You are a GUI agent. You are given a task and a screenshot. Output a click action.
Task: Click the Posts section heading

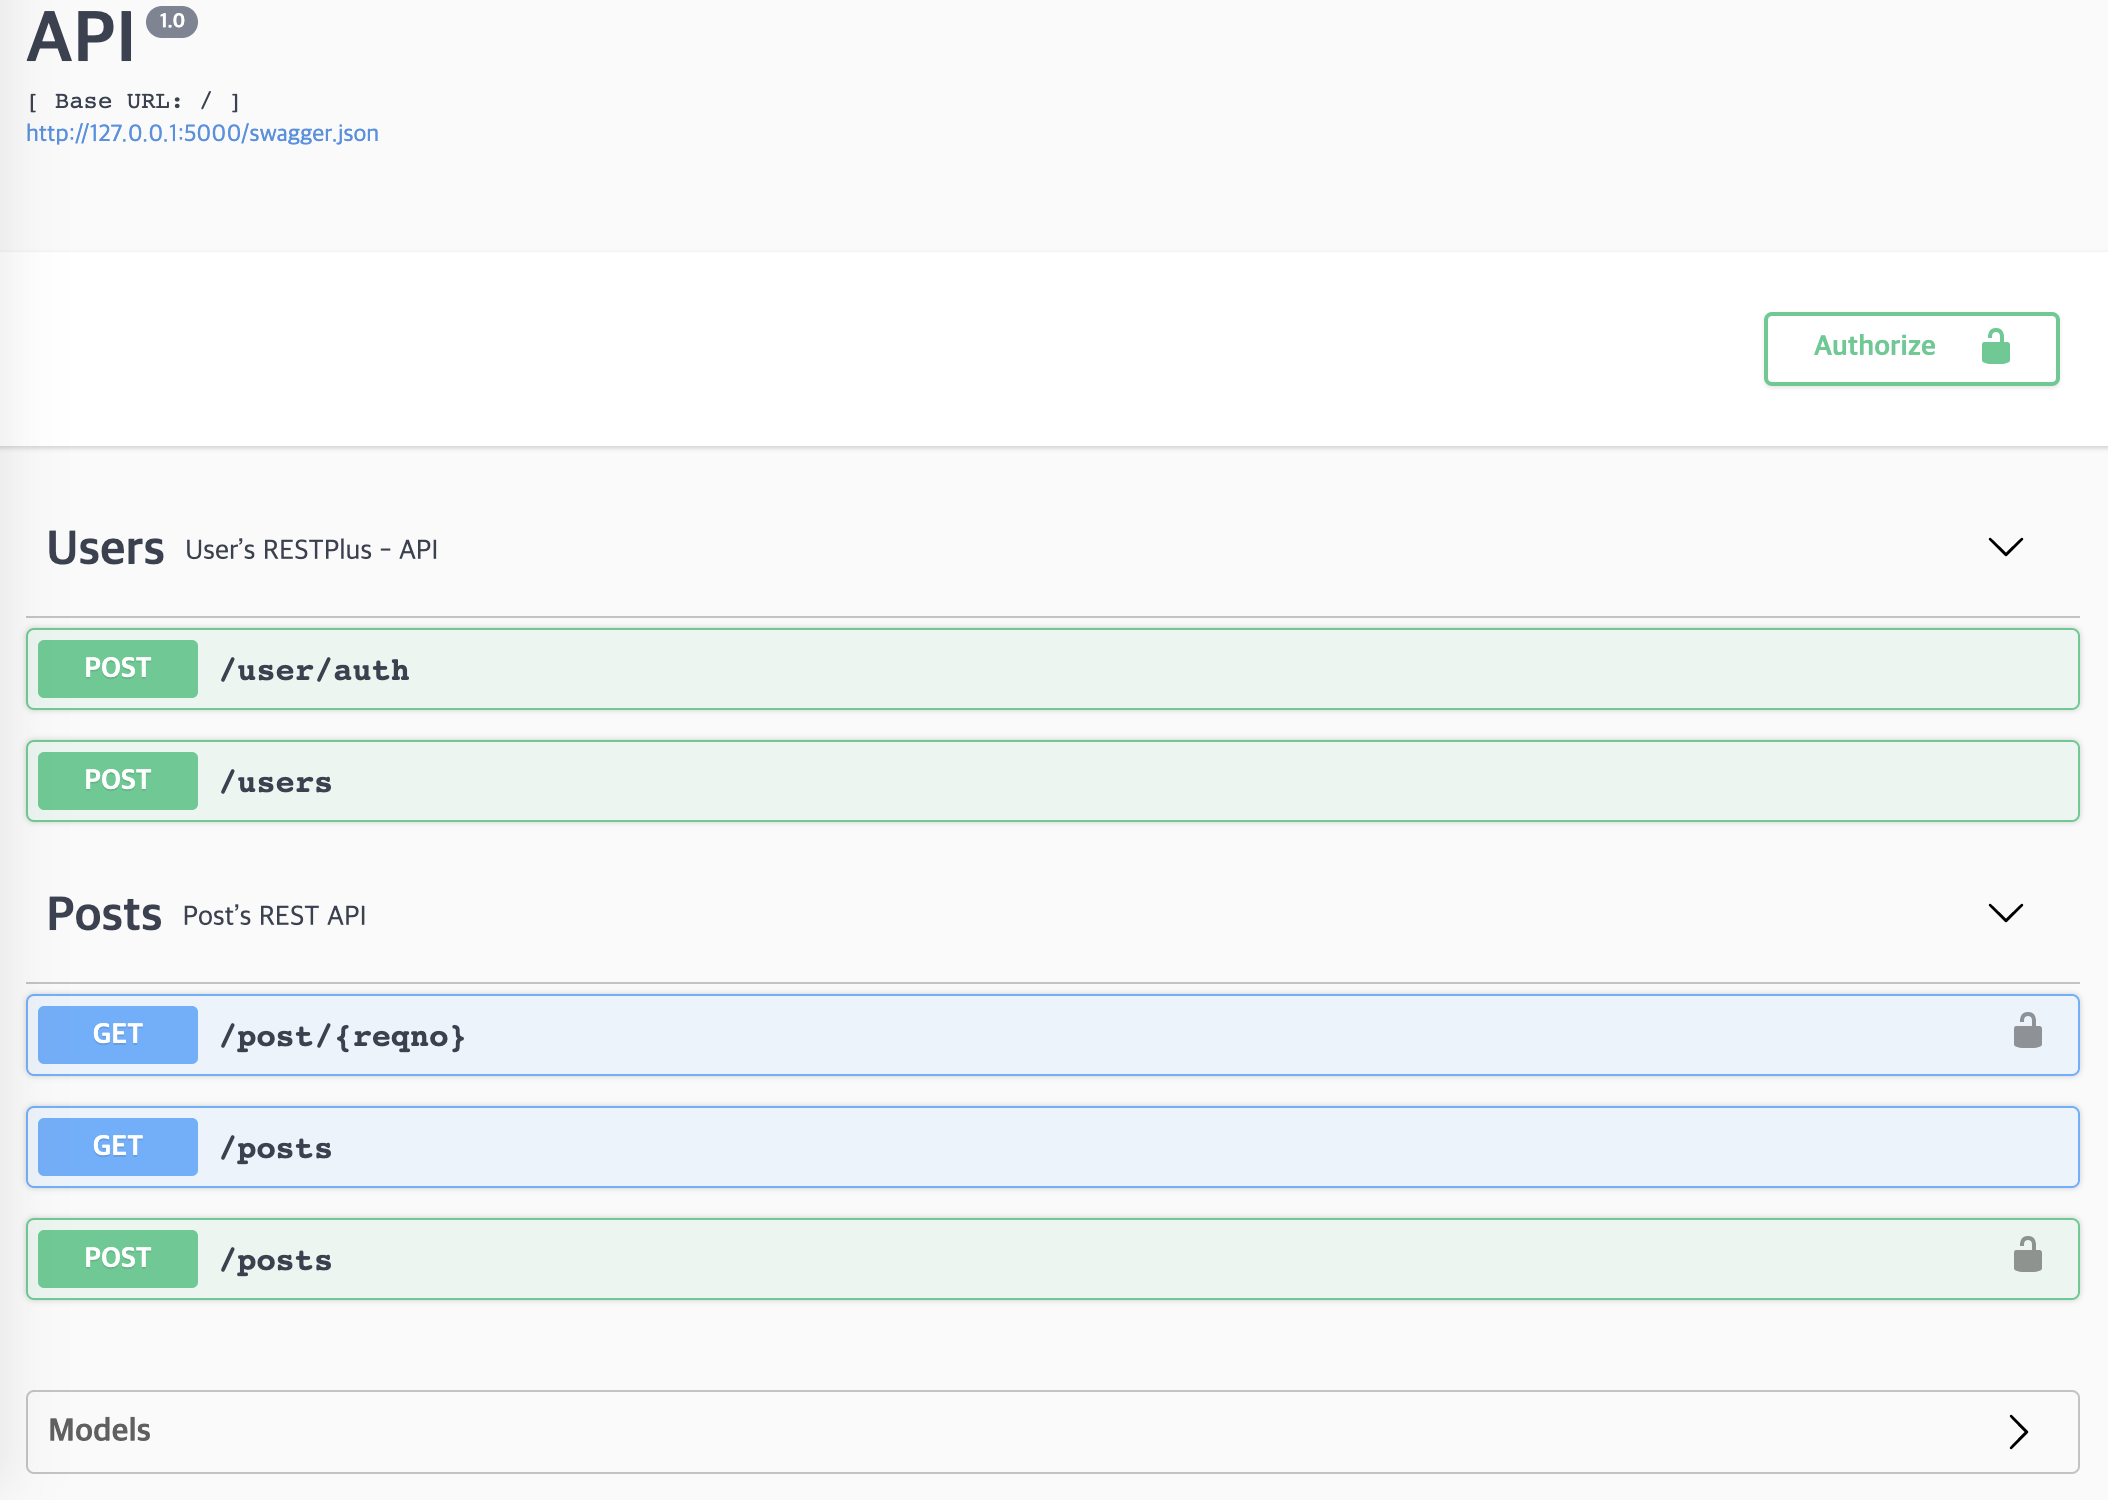[x=104, y=914]
